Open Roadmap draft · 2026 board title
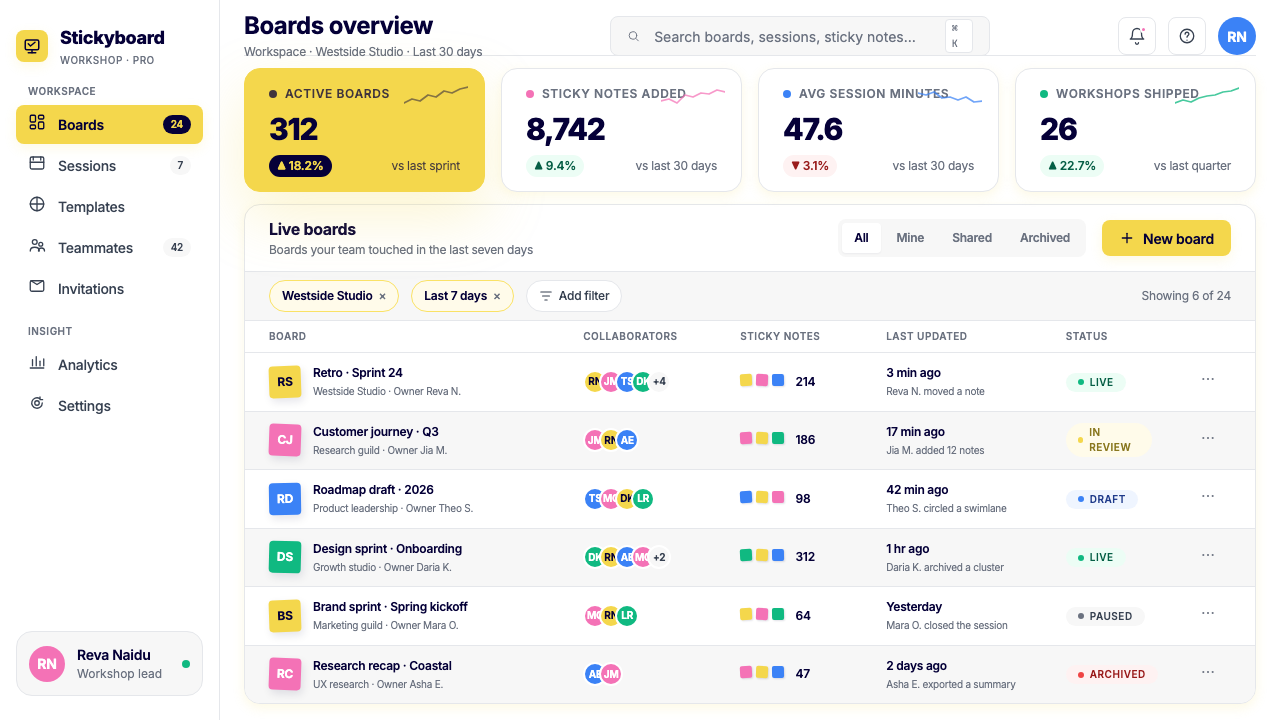The height and width of the screenshot is (720, 1280). [x=373, y=490]
